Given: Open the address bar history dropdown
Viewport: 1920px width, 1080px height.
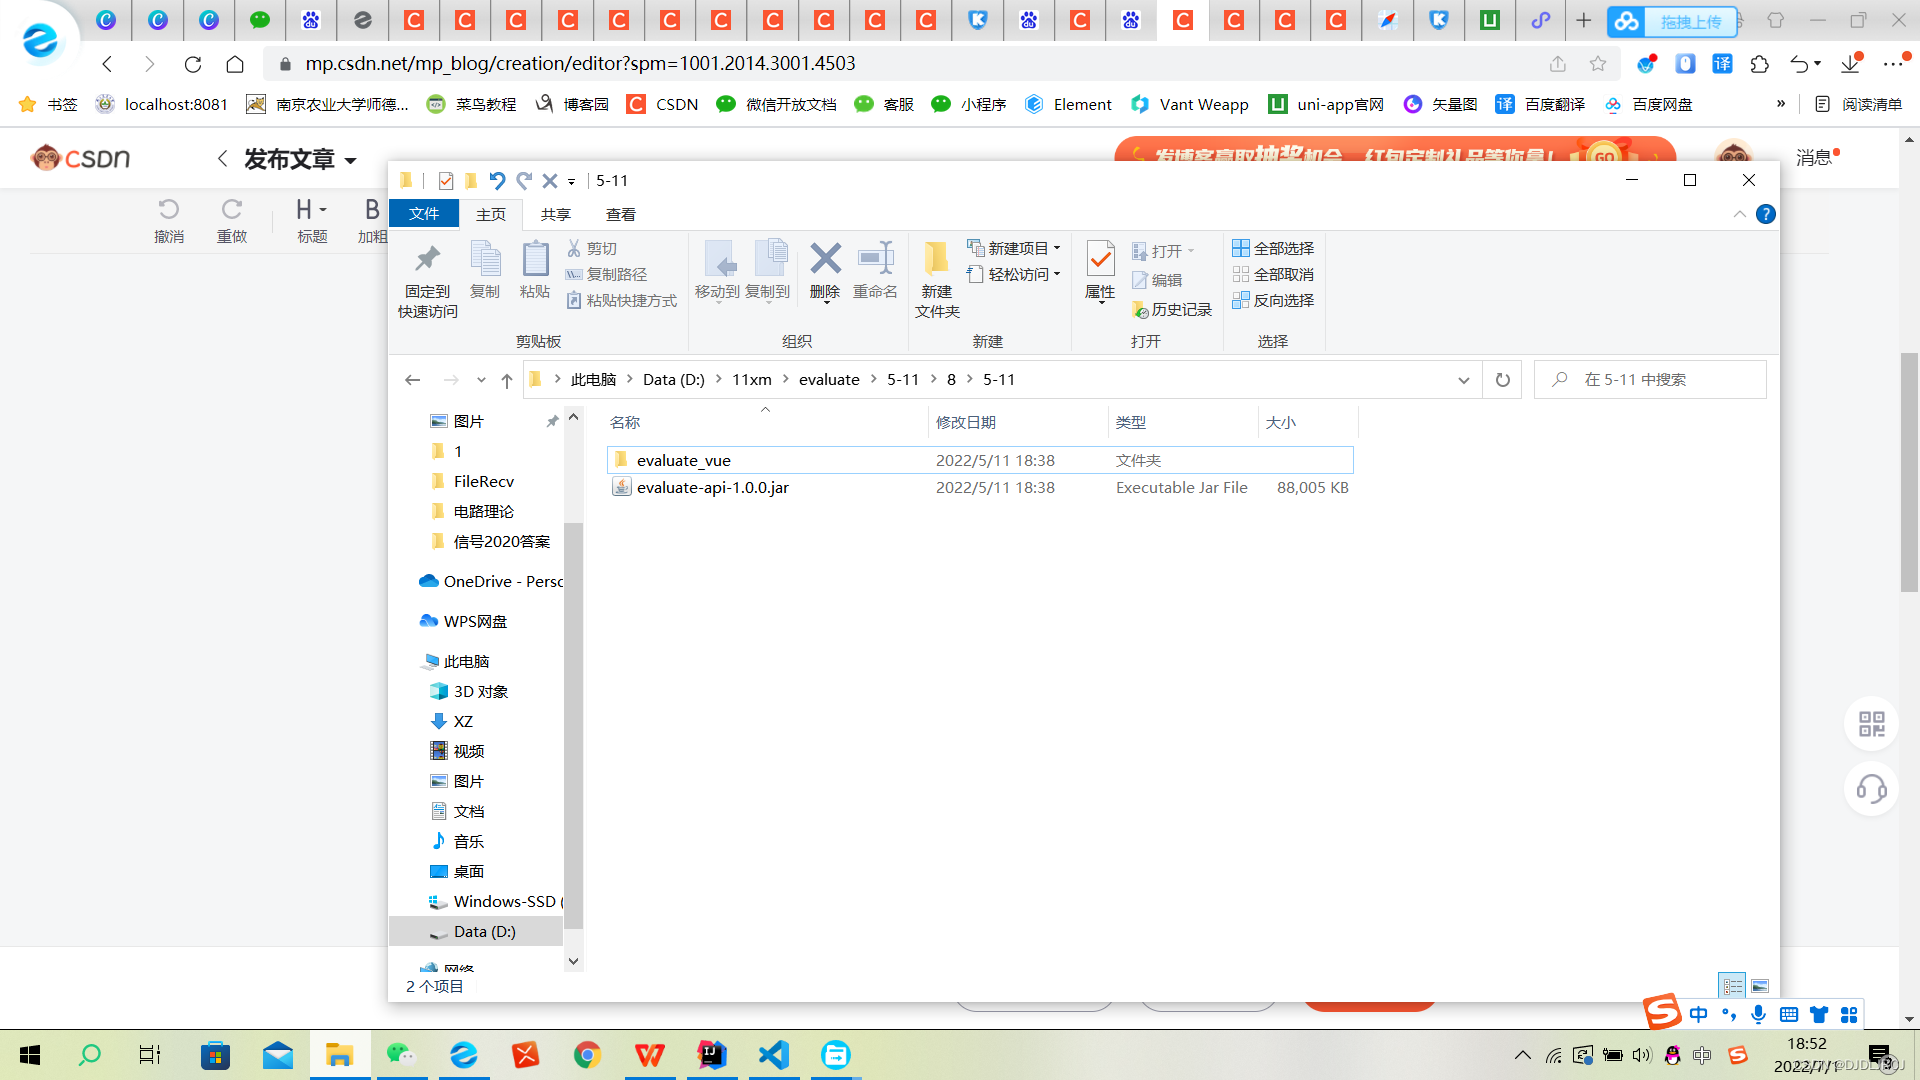Looking at the screenshot, I should (1464, 379).
